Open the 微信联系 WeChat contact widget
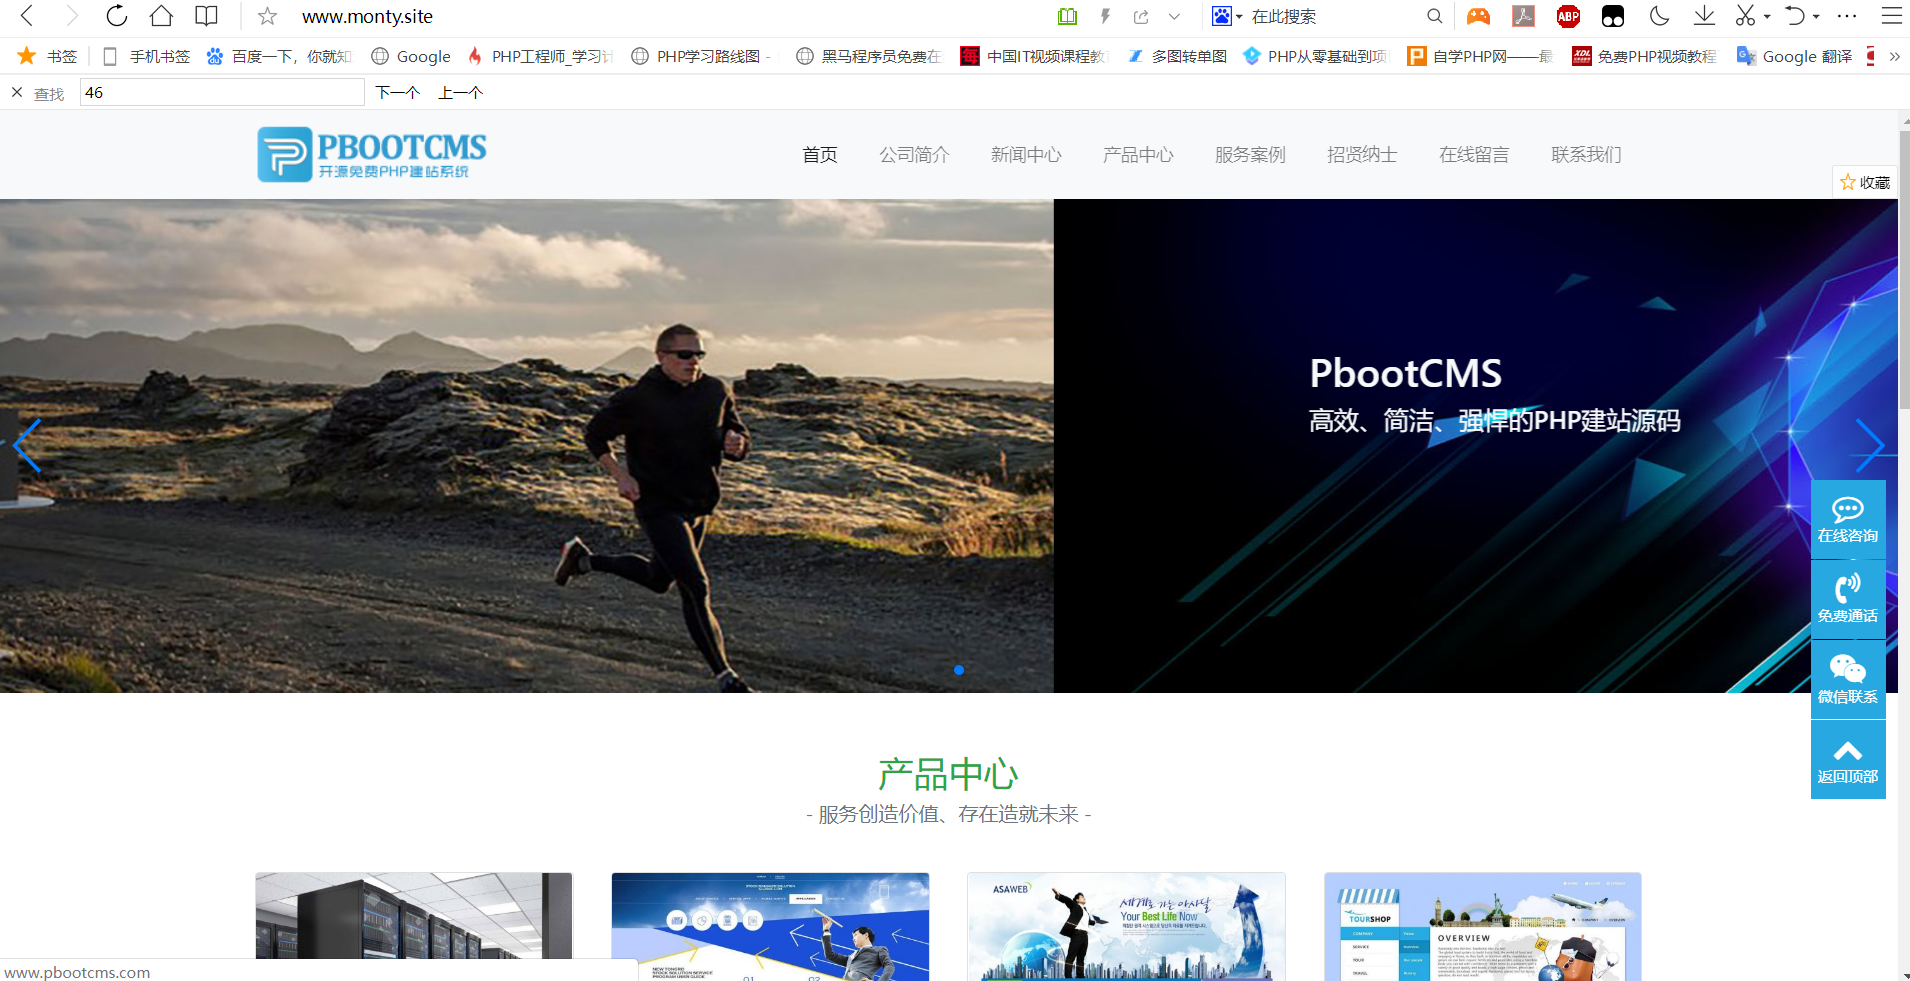The width and height of the screenshot is (1910, 981). [x=1847, y=677]
